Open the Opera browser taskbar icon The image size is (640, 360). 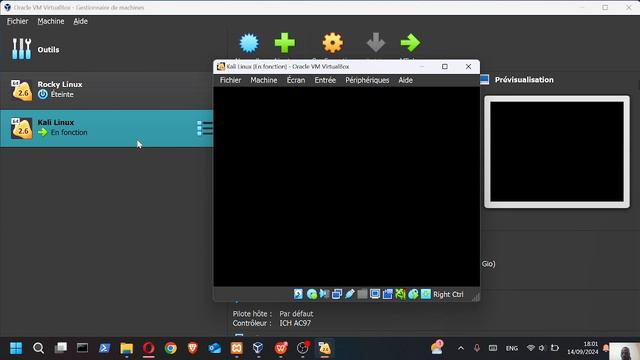click(x=149, y=348)
